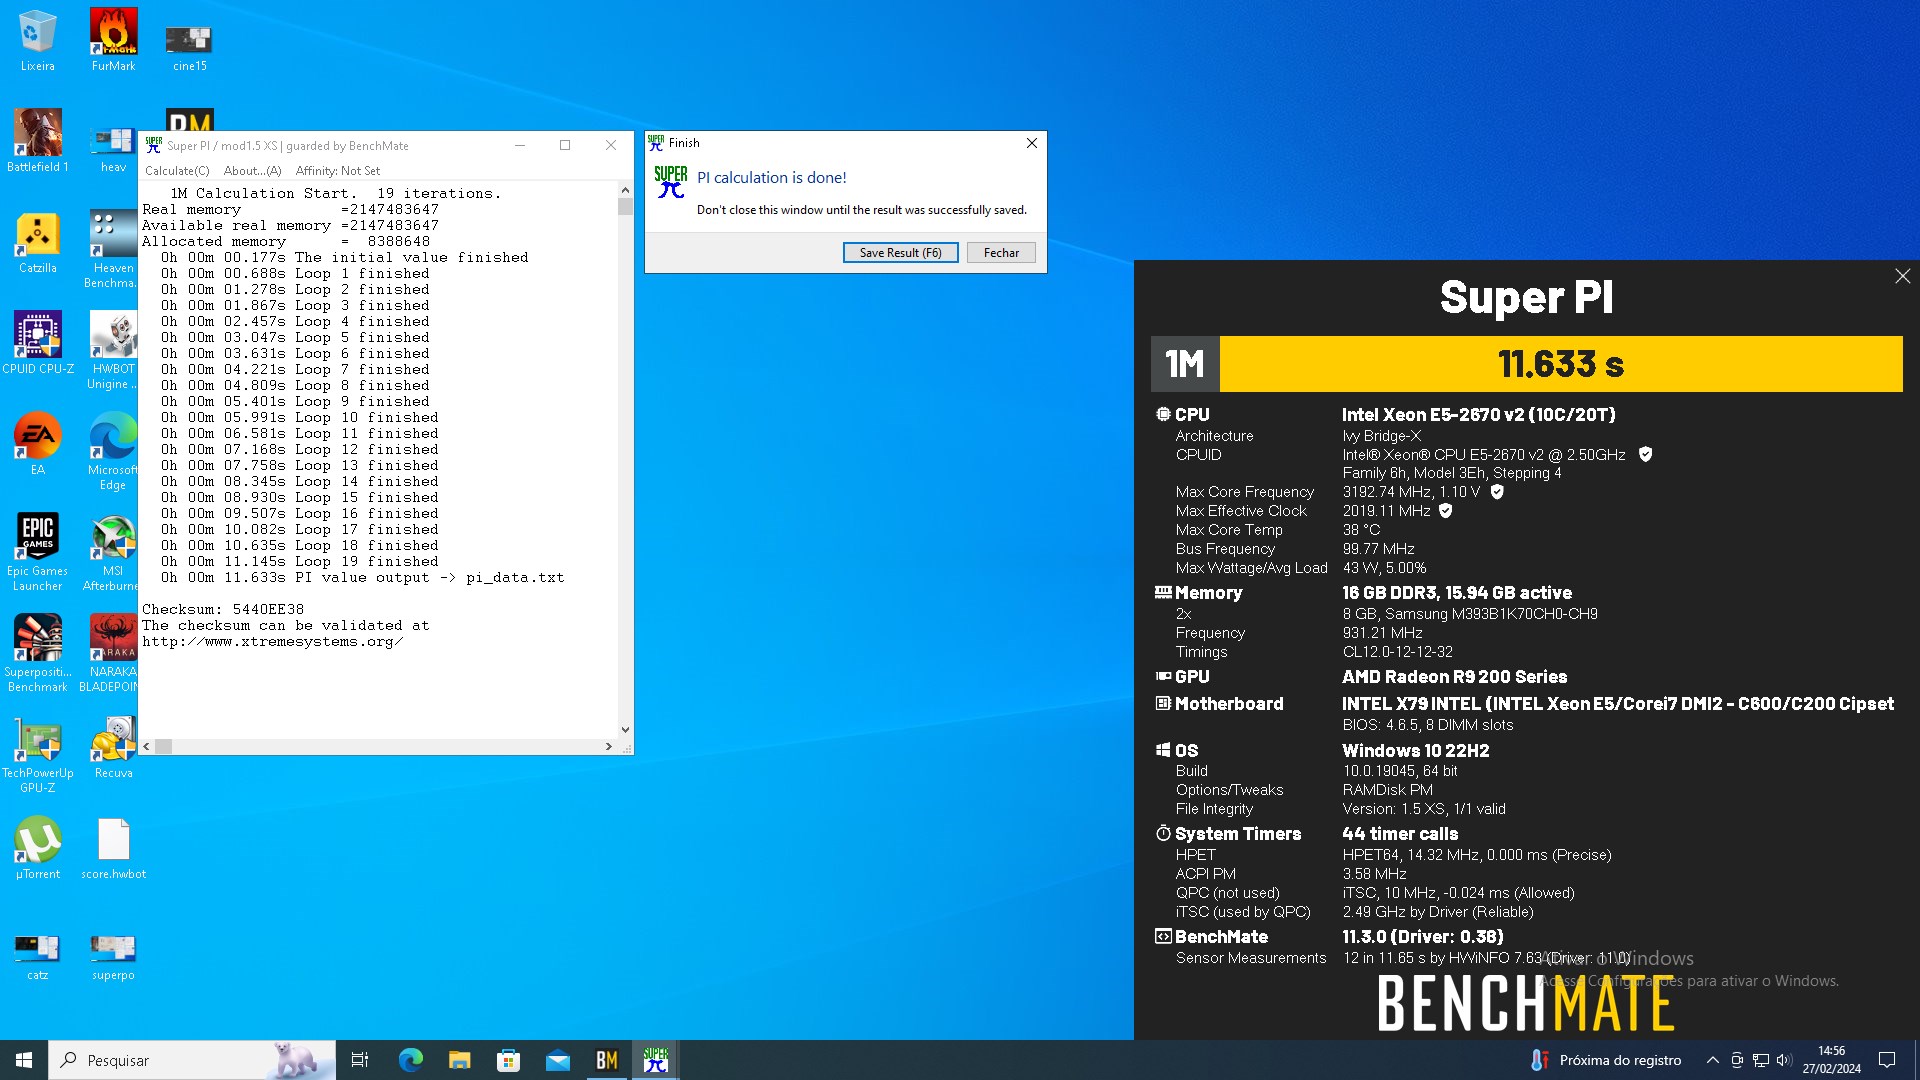Open the volume control in system tray
1920x1080 pixels.
tap(1784, 1060)
